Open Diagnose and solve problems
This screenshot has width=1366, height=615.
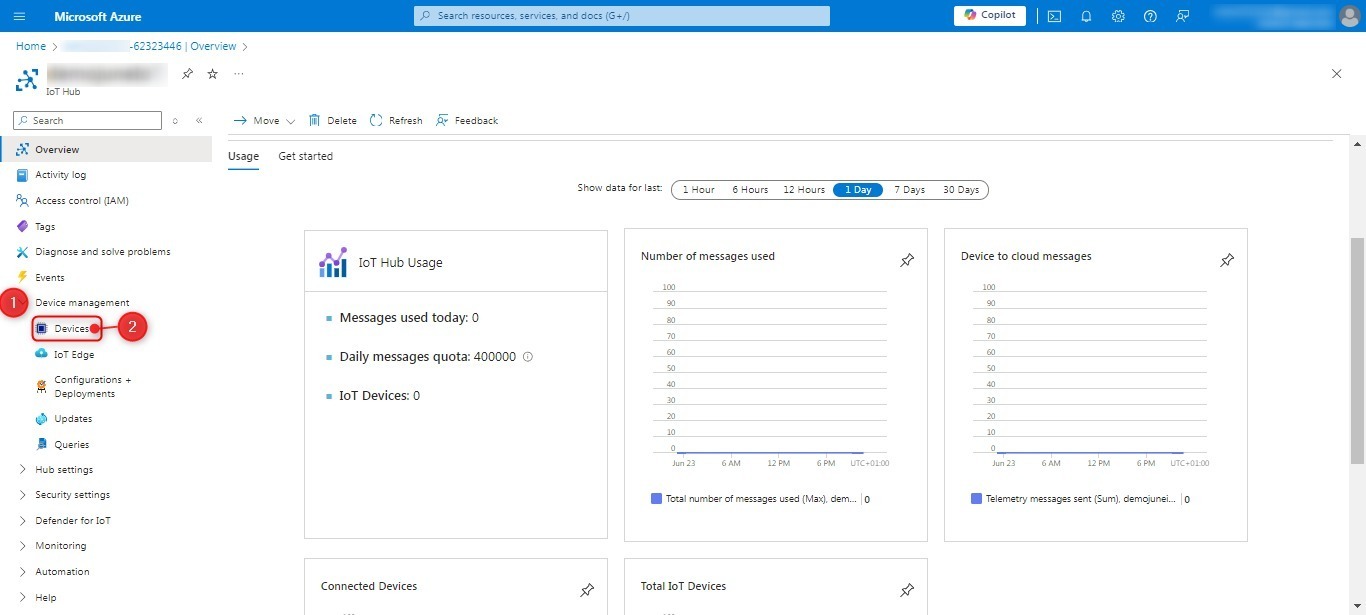(x=103, y=252)
